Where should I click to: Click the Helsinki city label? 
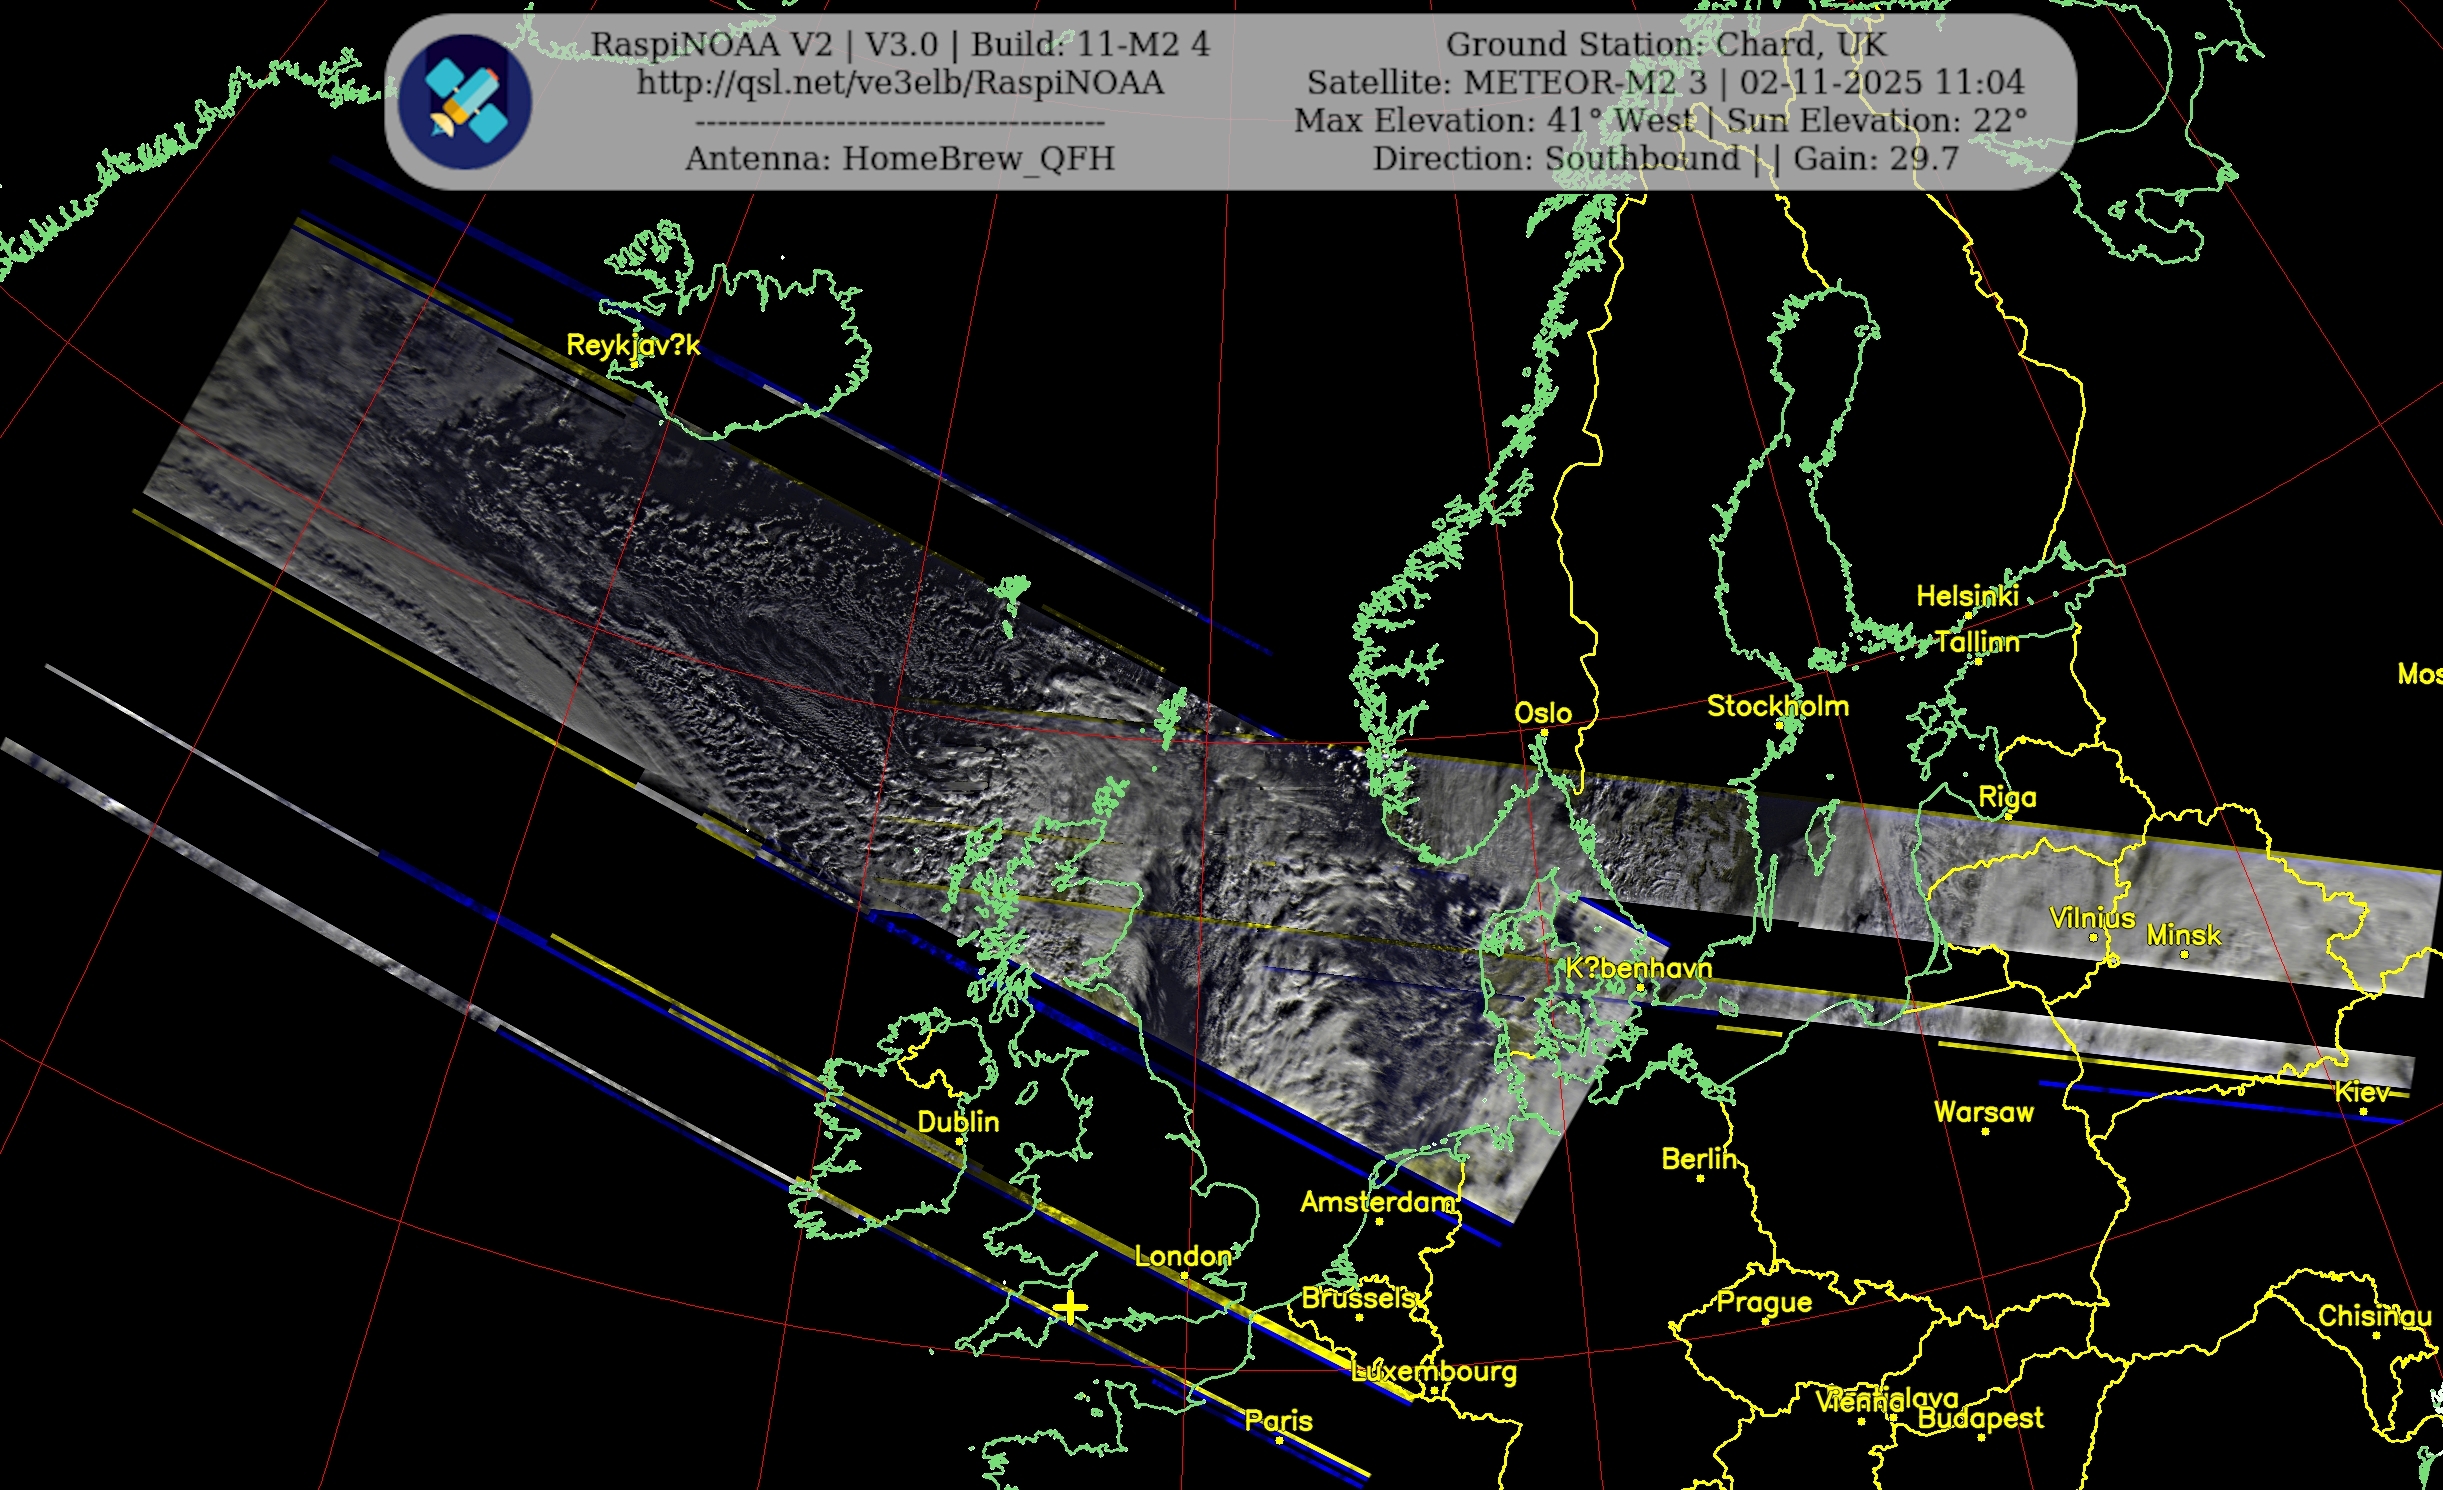(1967, 596)
